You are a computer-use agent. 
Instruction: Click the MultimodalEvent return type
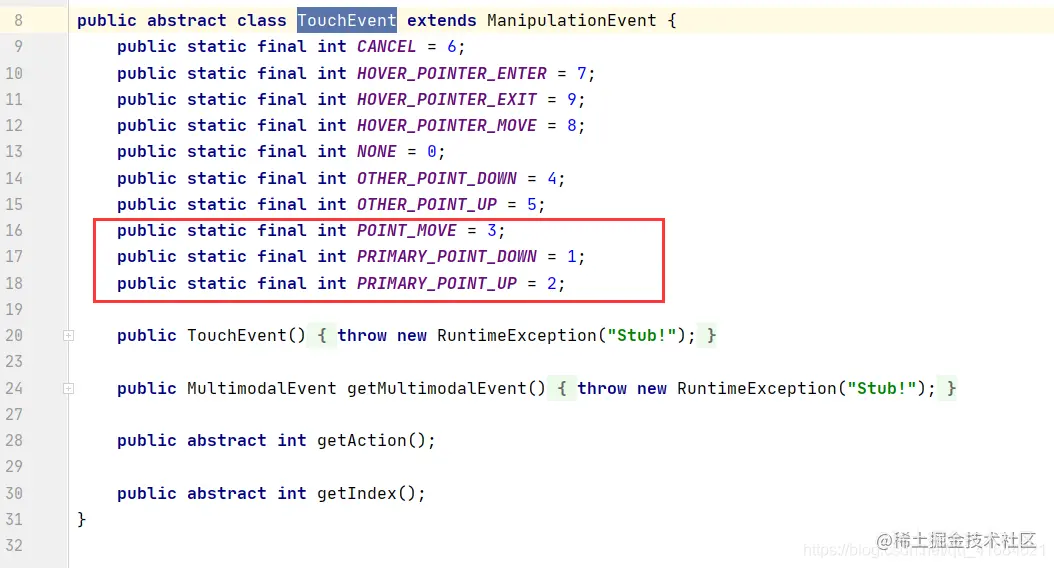pos(261,389)
